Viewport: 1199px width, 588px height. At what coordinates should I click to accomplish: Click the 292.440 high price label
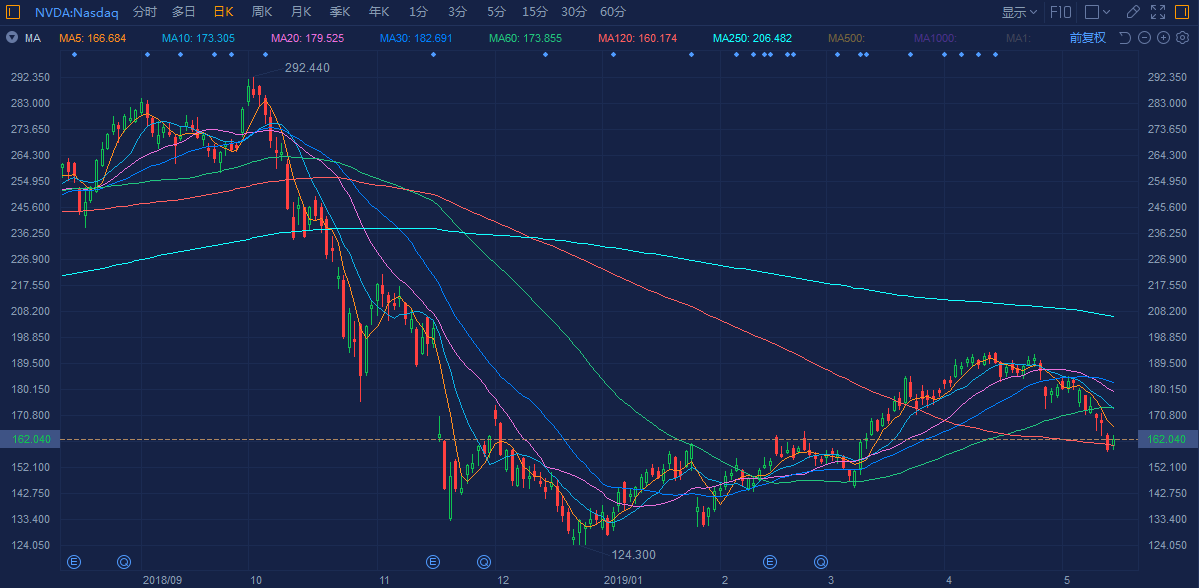point(307,68)
